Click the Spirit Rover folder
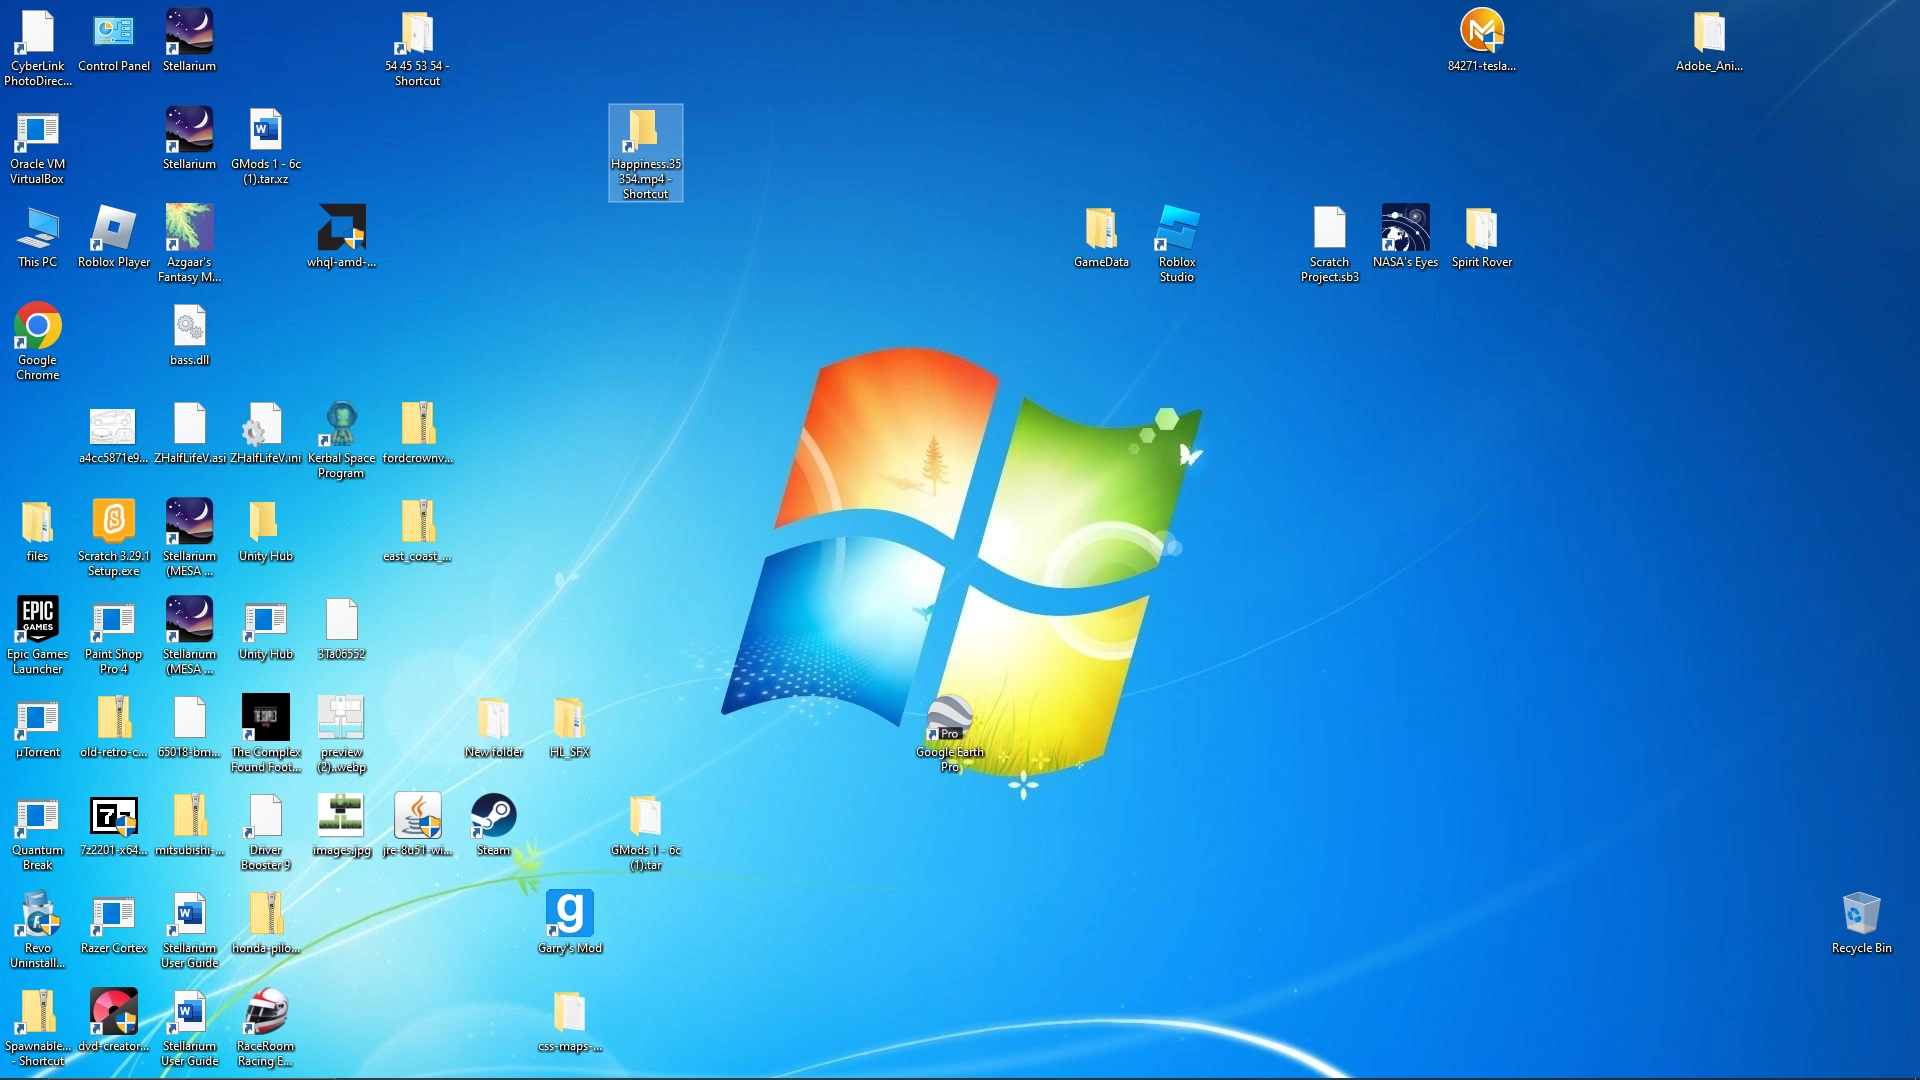The image size is (1920, 1080). point(1481,229)
